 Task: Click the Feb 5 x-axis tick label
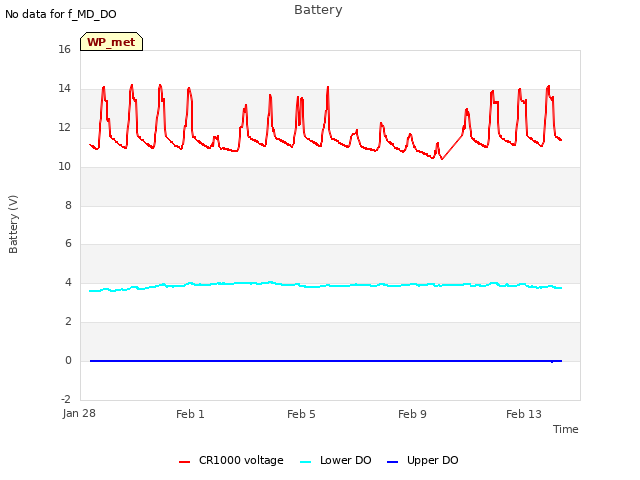tap(301, 414)
